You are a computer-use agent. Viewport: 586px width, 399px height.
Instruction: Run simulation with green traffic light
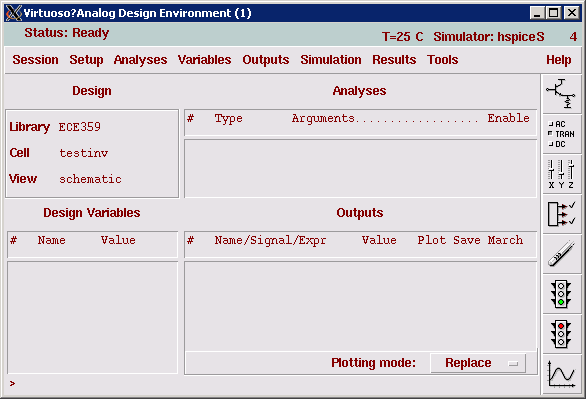coord(561,294)
